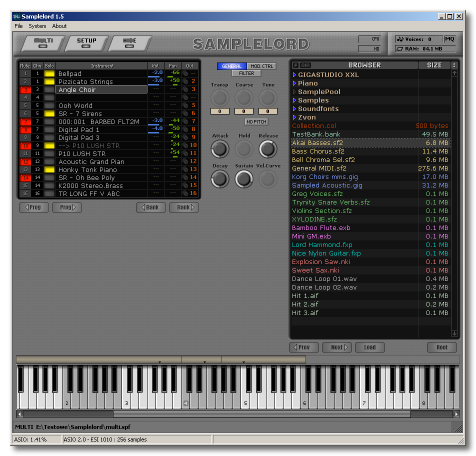Click the MQ quality indicator
Image resolution: width=476 pixels, height=456 pixels.
pos(450,39)
